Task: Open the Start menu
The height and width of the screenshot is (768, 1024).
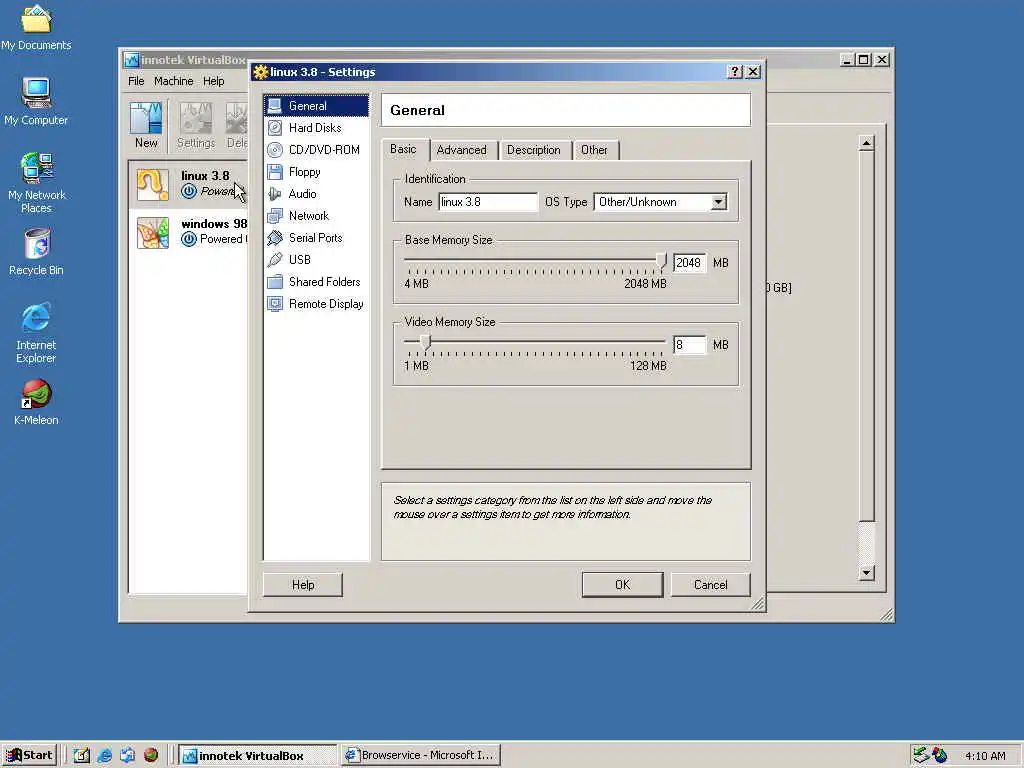Action: [x=29, y=756]
